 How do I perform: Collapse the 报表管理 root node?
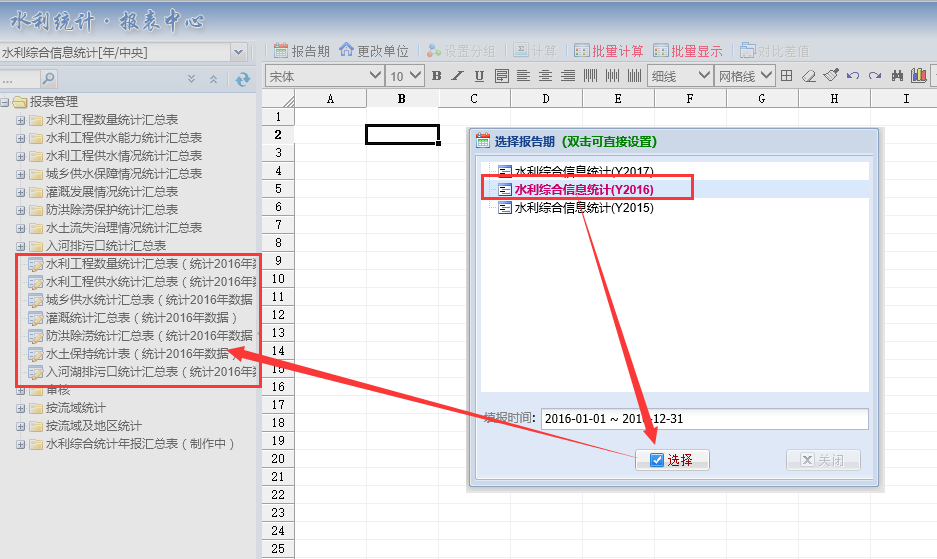(x=5, y=102)
